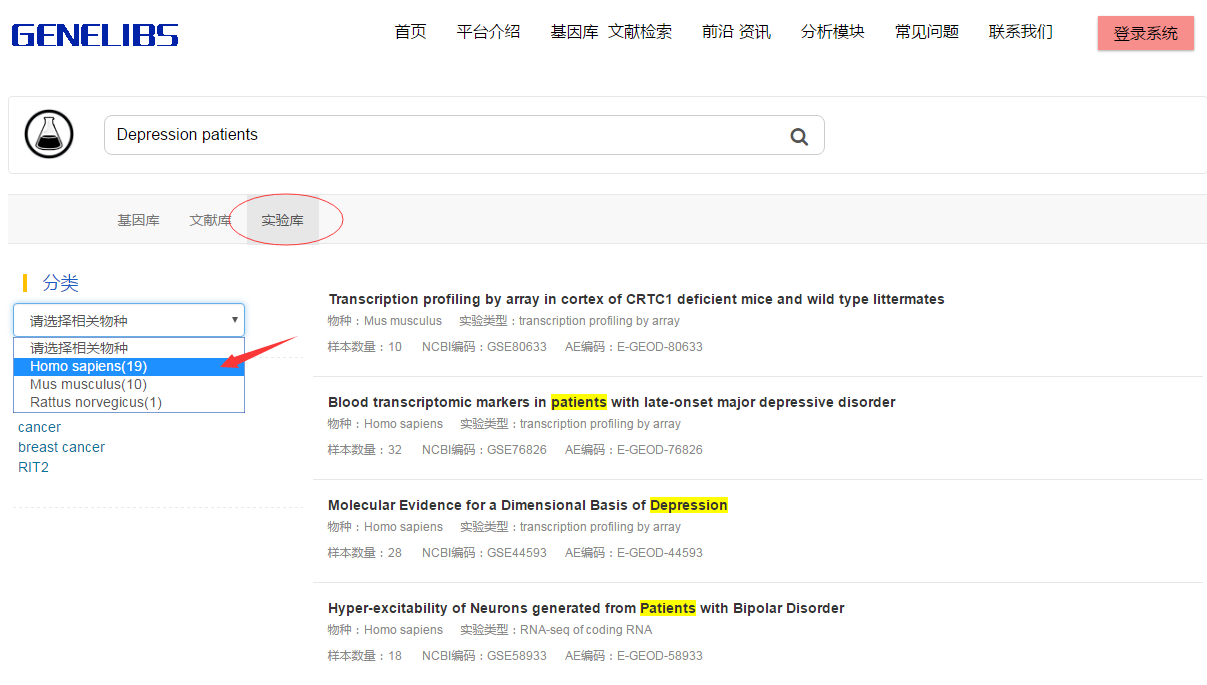Screen dimensions: 1207x685
Task: Click the 登录系统 login button
Action: 1145,33
